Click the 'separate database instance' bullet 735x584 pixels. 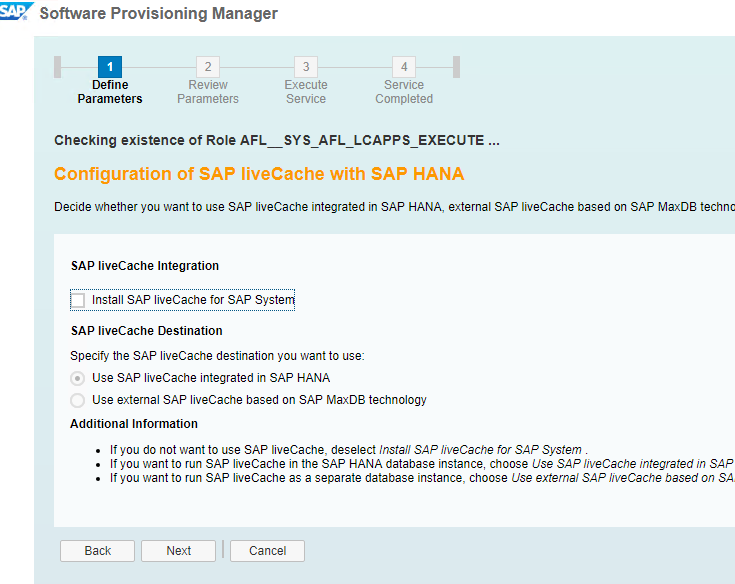pyautogui.click(x=422, y=478)
